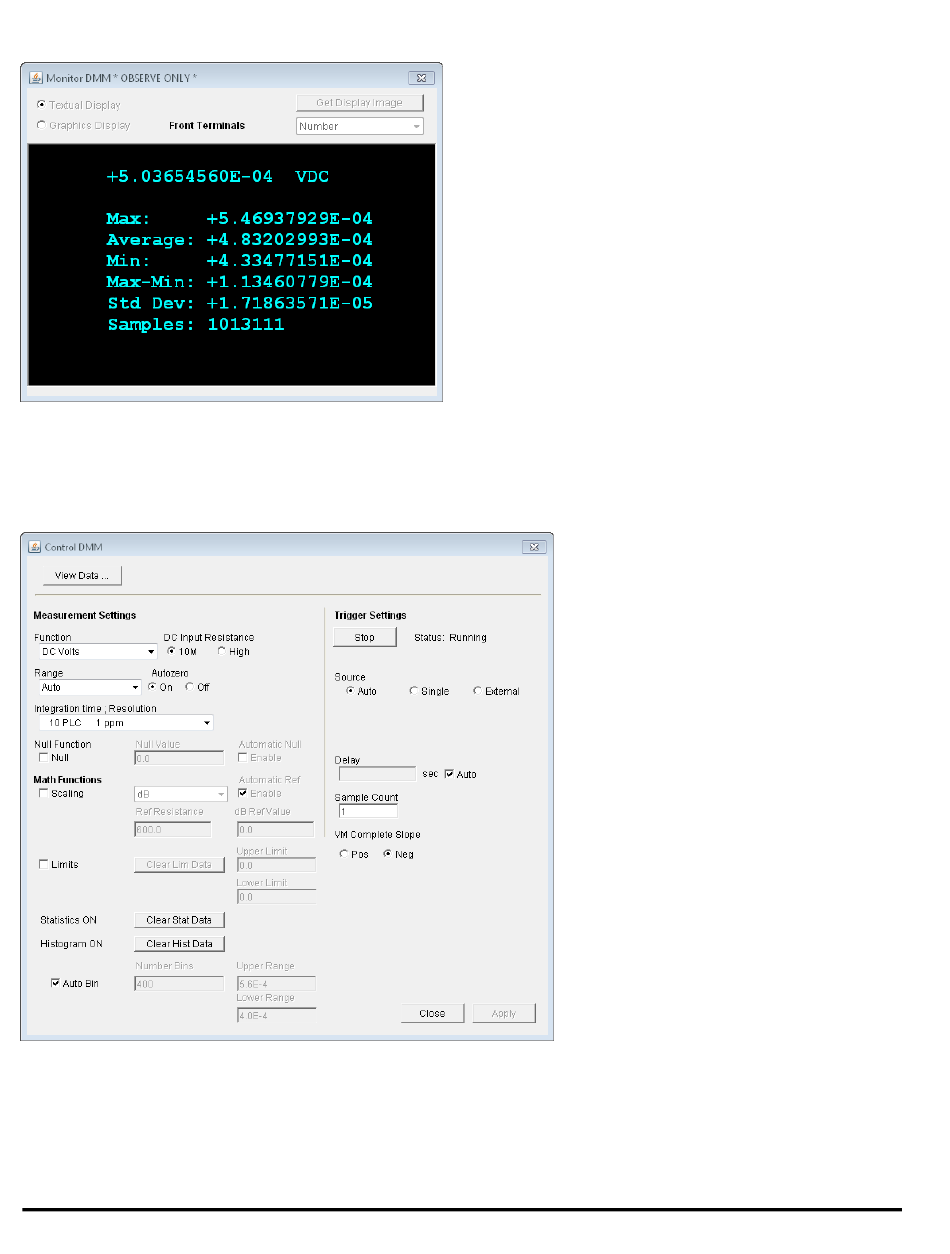Click the Lower Limit input field

click(x=276, y=897)
